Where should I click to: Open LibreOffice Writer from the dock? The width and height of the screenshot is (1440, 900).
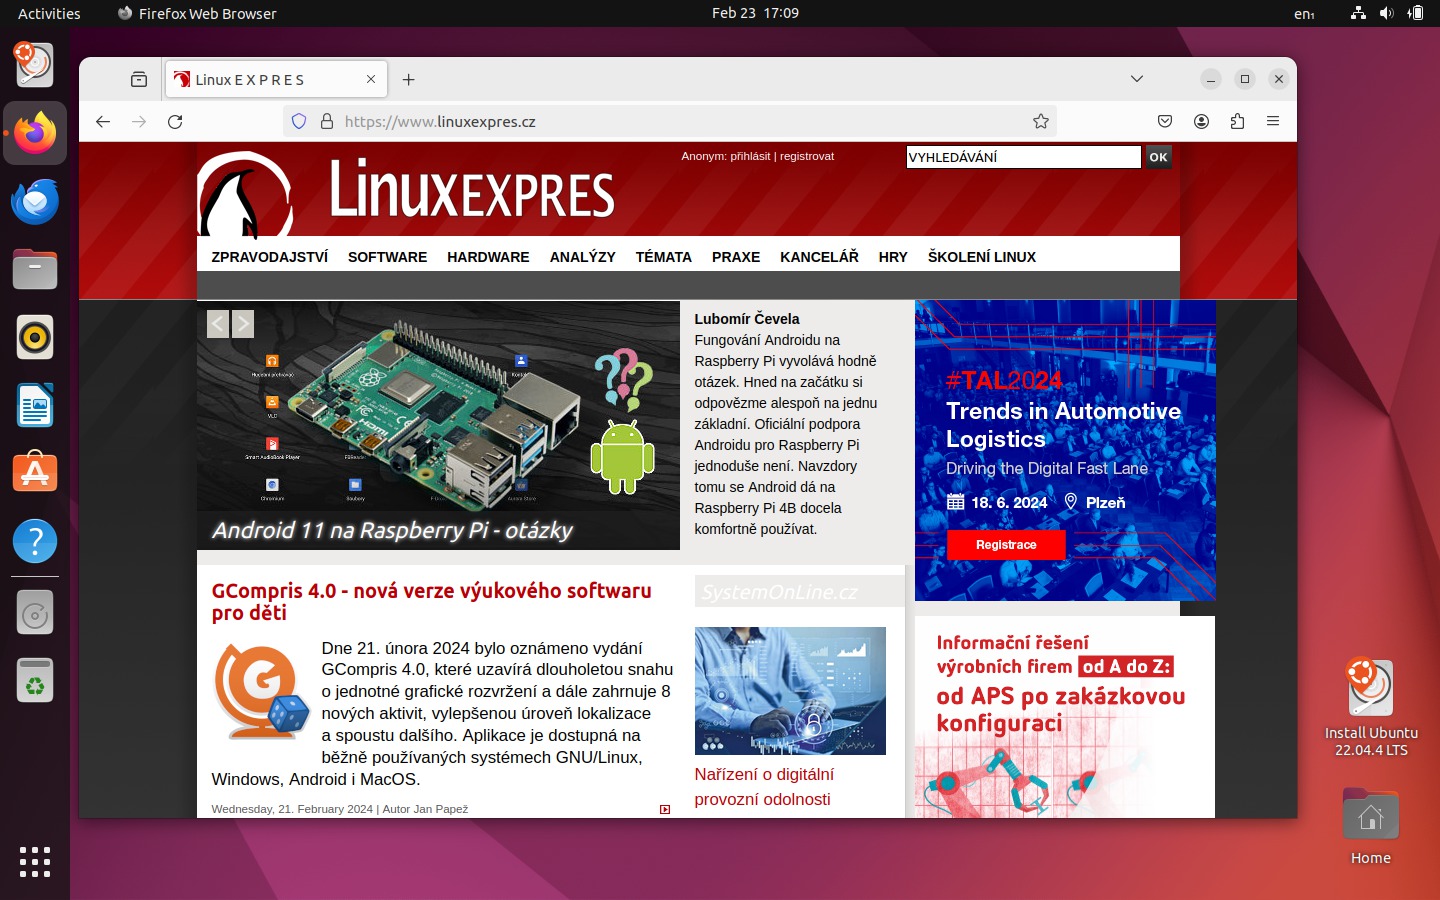pos(35,405)
